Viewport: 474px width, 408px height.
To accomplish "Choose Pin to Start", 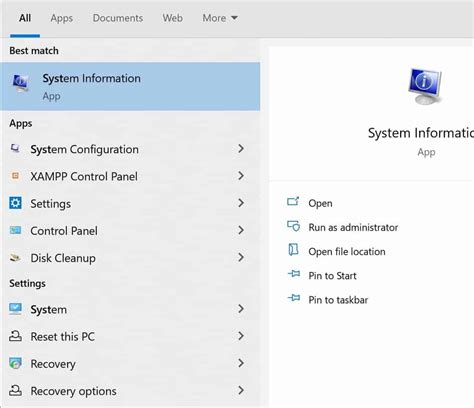I will (x=332, y=276).
